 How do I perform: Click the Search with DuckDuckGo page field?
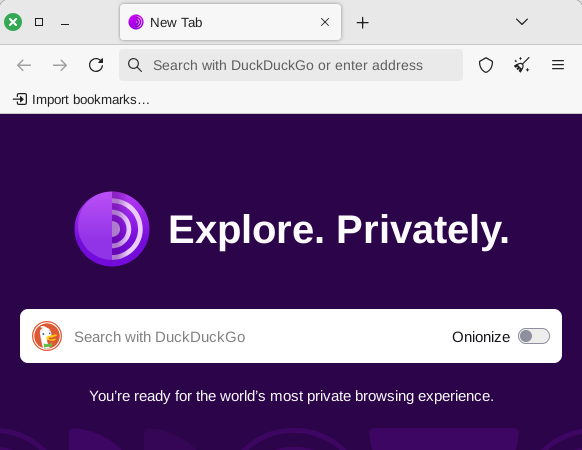pyautogui.click(x=291, y=336)
